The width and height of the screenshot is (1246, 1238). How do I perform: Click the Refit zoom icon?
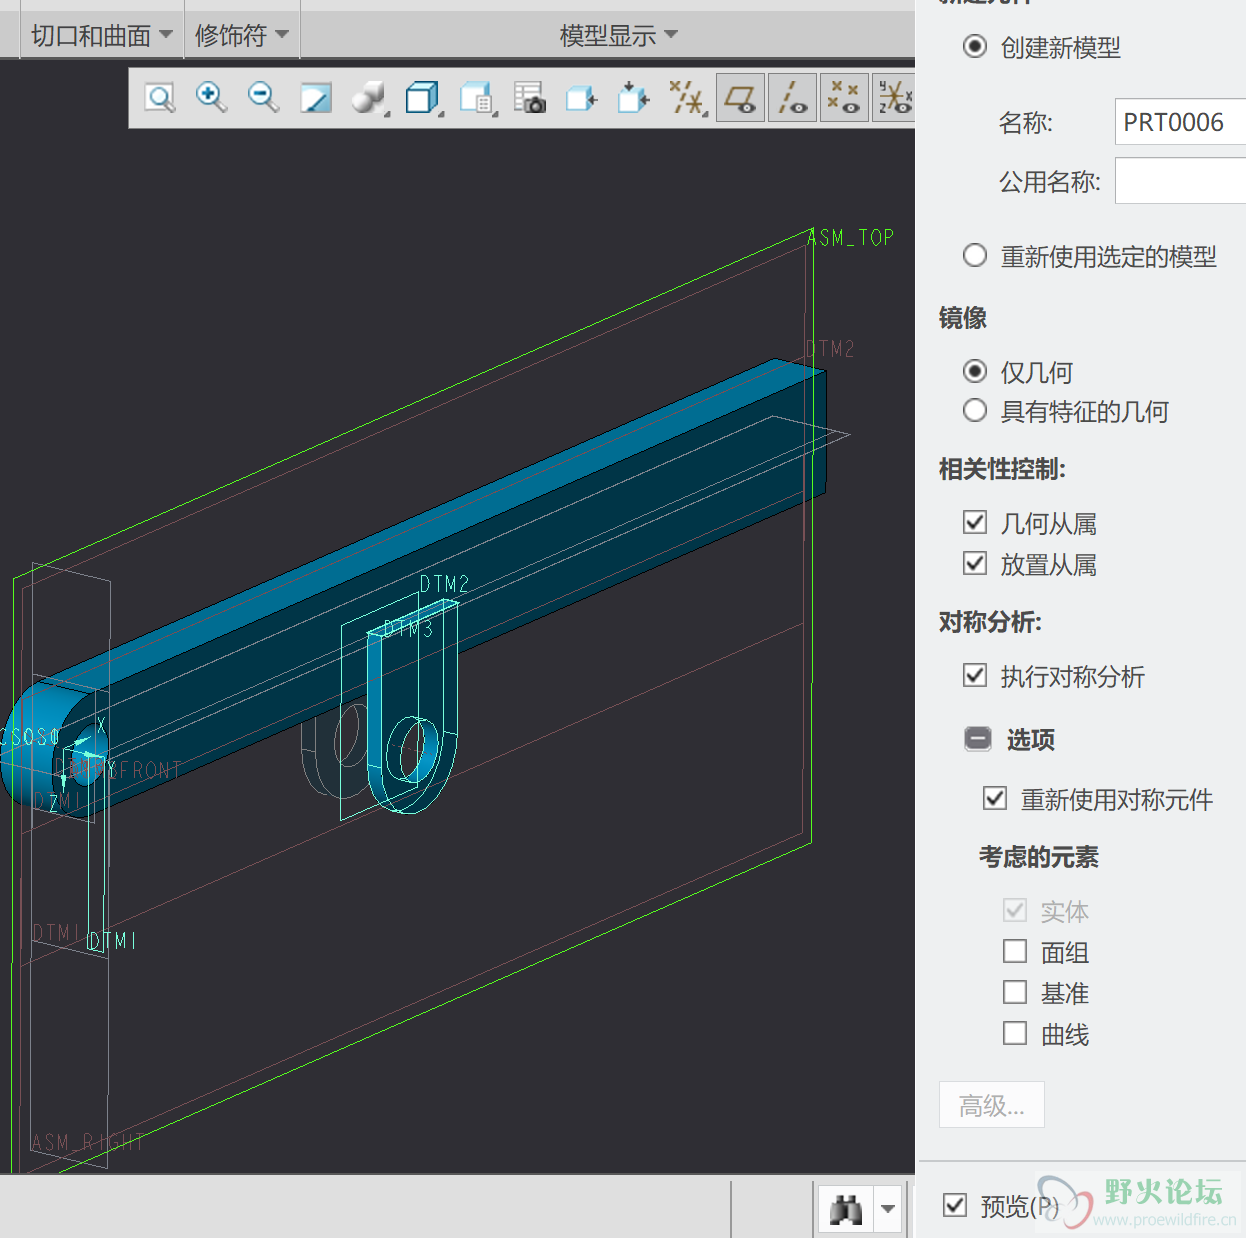160,98
